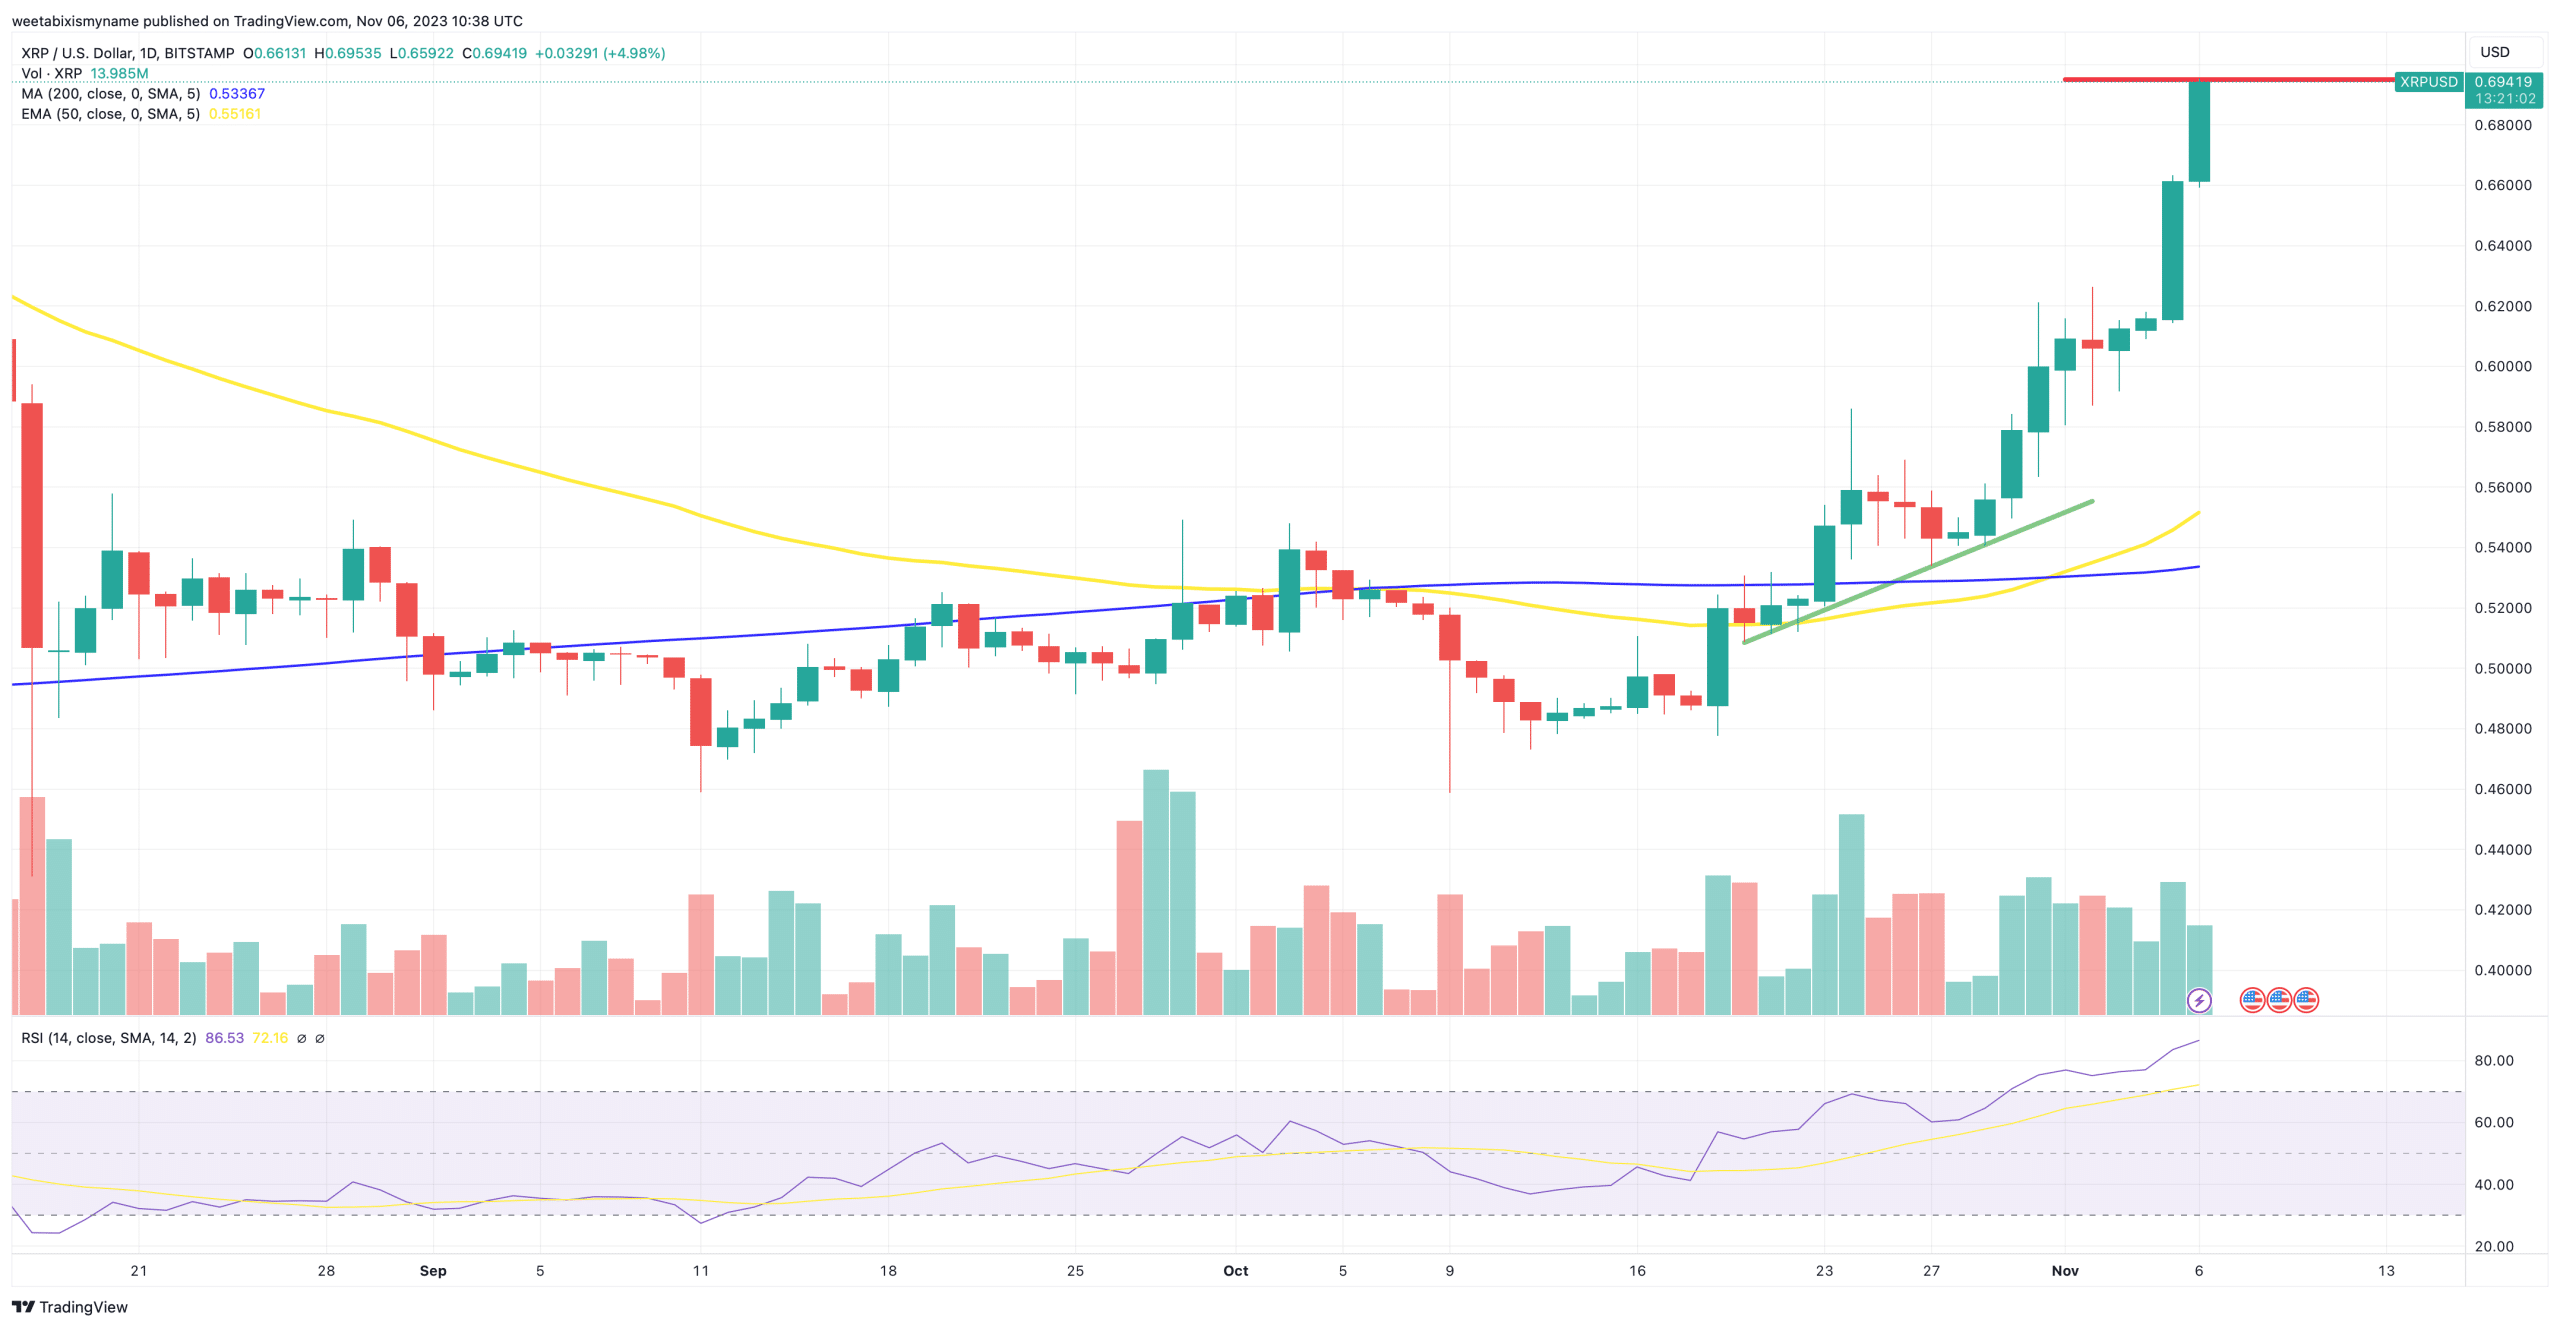
Task: Click the Oct label on time axis
Action: pyautogui.click(x=1236, y=1270)
